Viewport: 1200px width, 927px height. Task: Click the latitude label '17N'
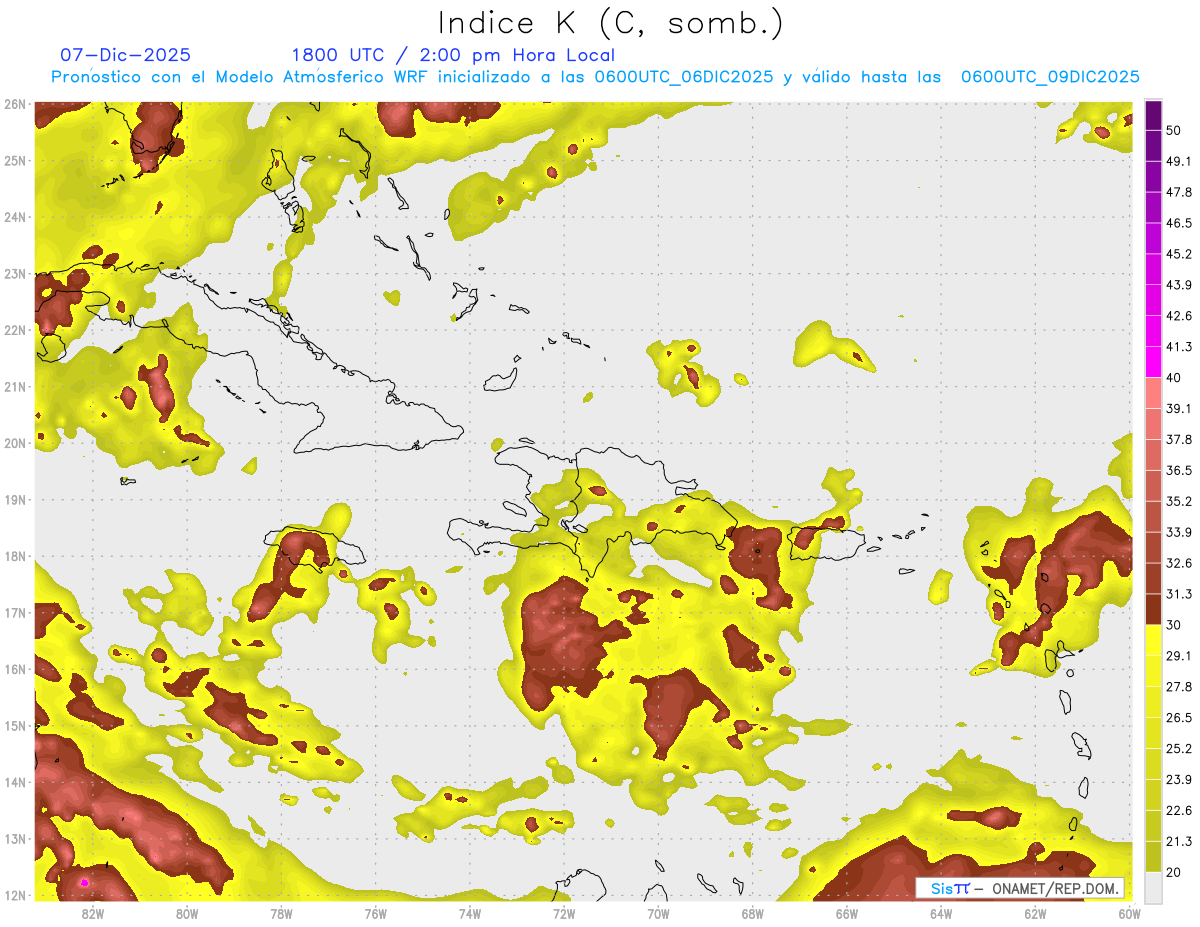[x=14, y=613]
